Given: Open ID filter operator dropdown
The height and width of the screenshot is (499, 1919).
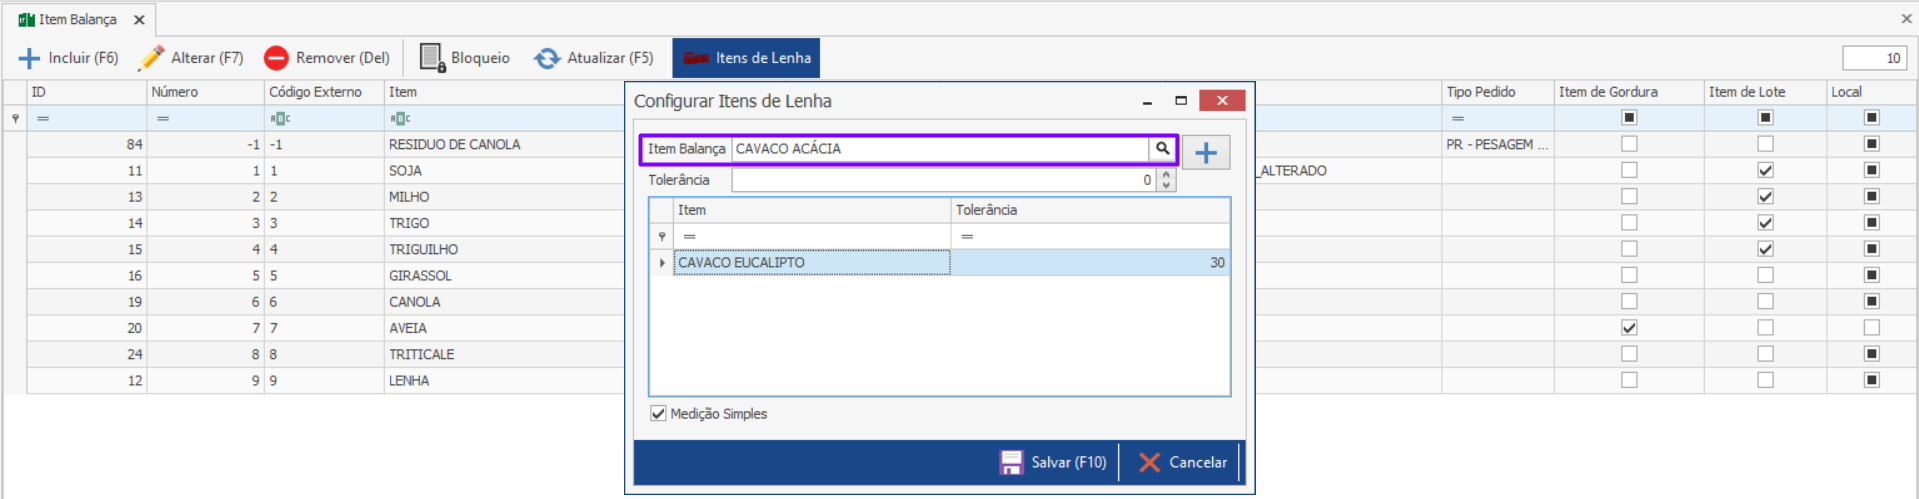Looking at the screenshot, I should pos(43,118).
